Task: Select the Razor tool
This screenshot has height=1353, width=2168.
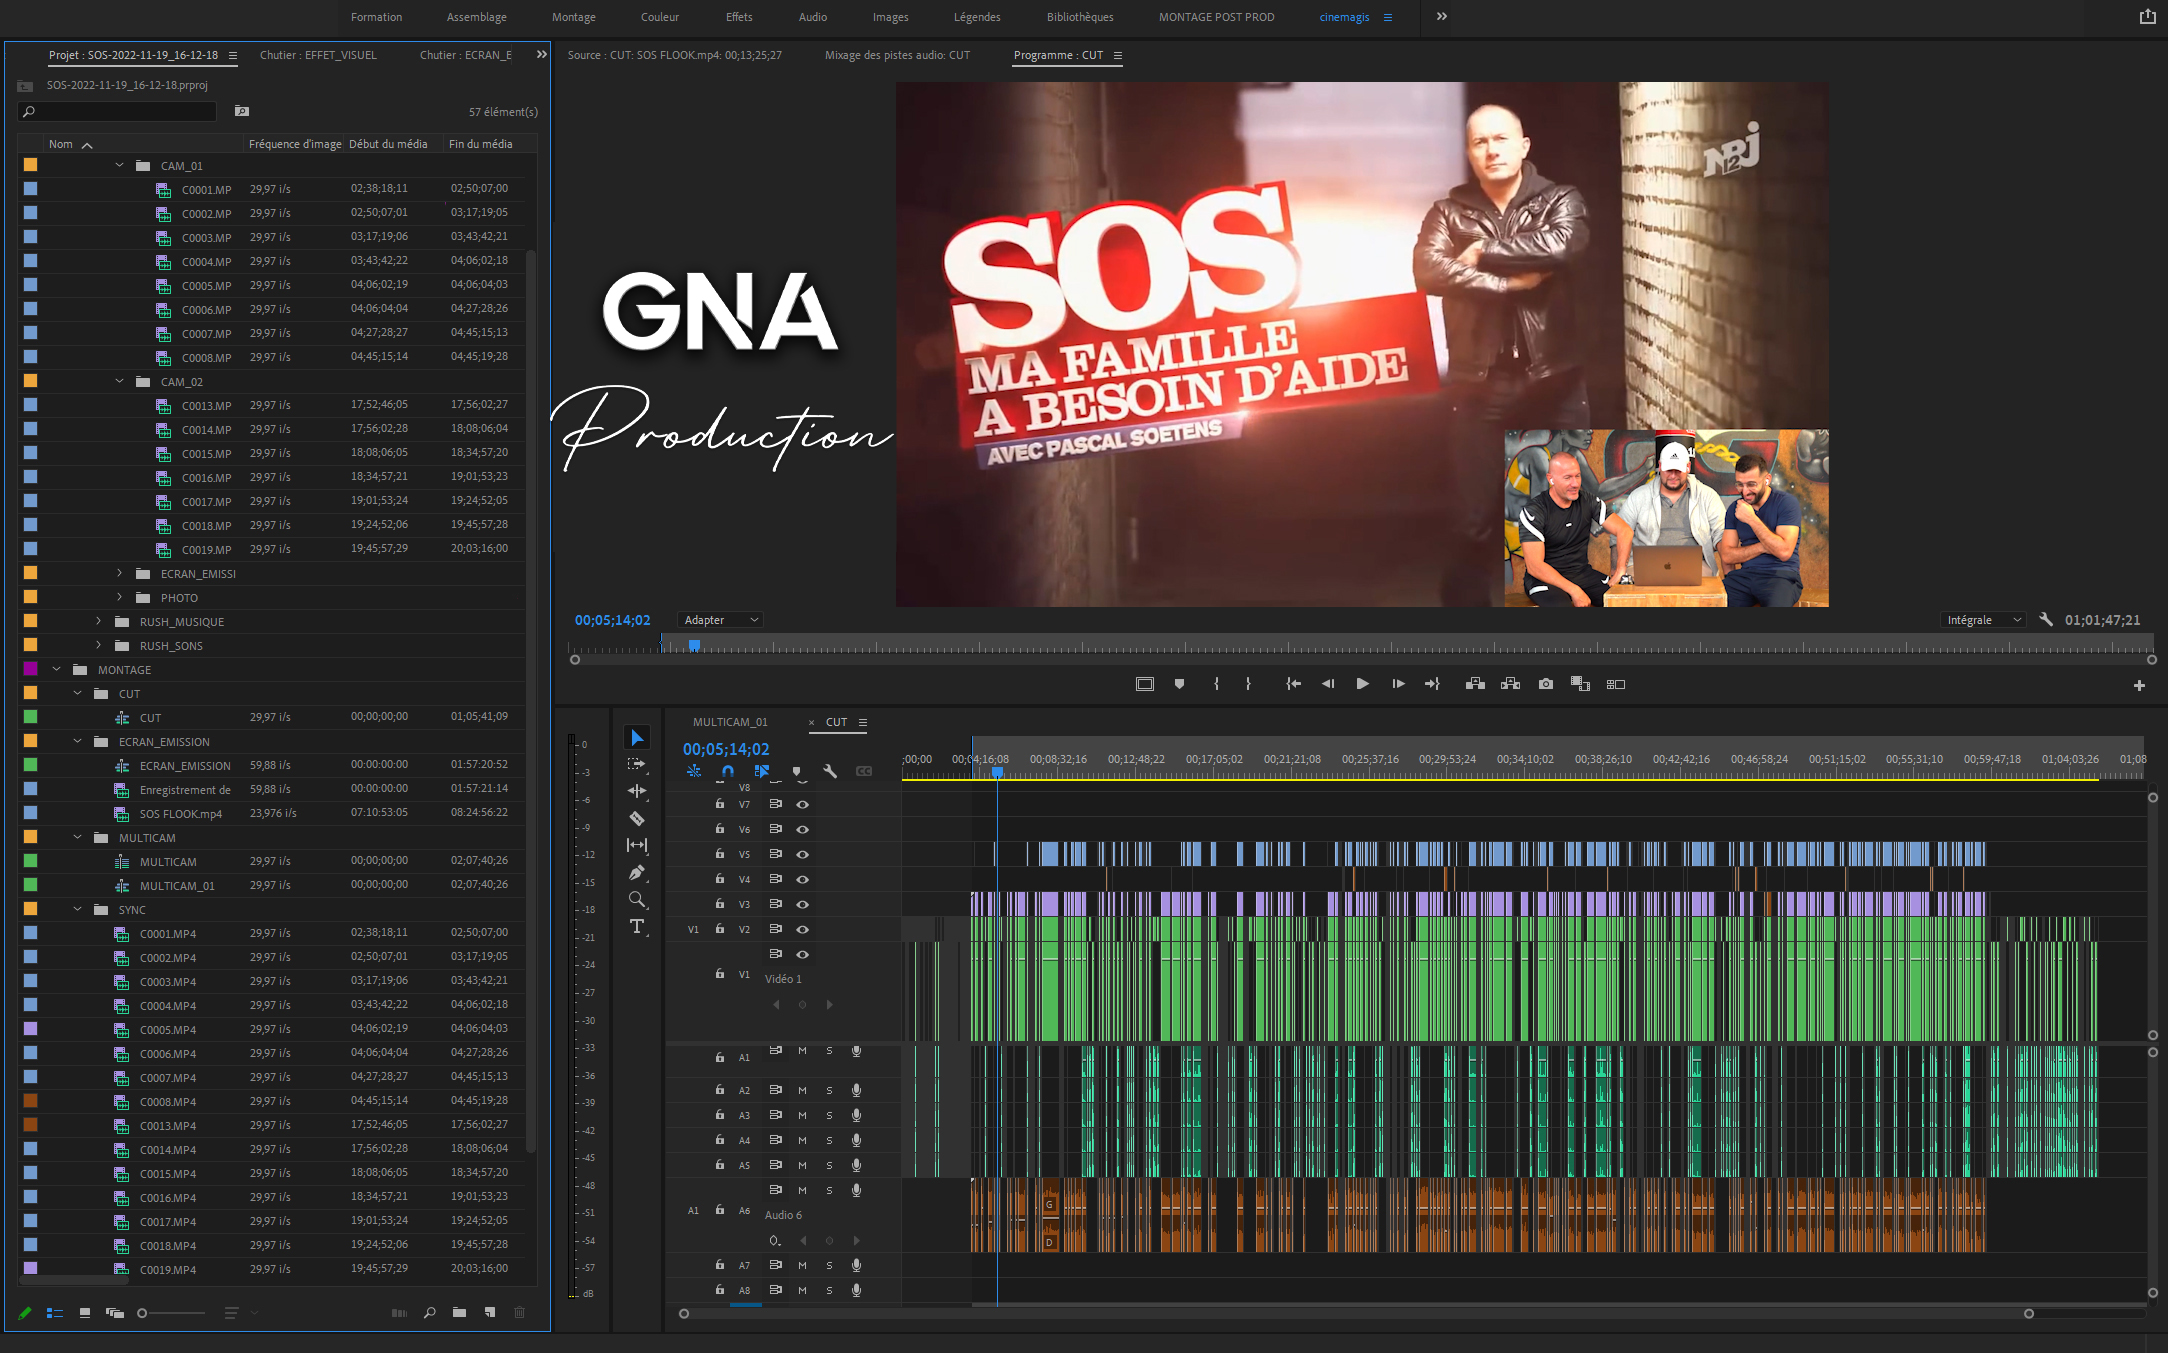Action: click(637, 818)
